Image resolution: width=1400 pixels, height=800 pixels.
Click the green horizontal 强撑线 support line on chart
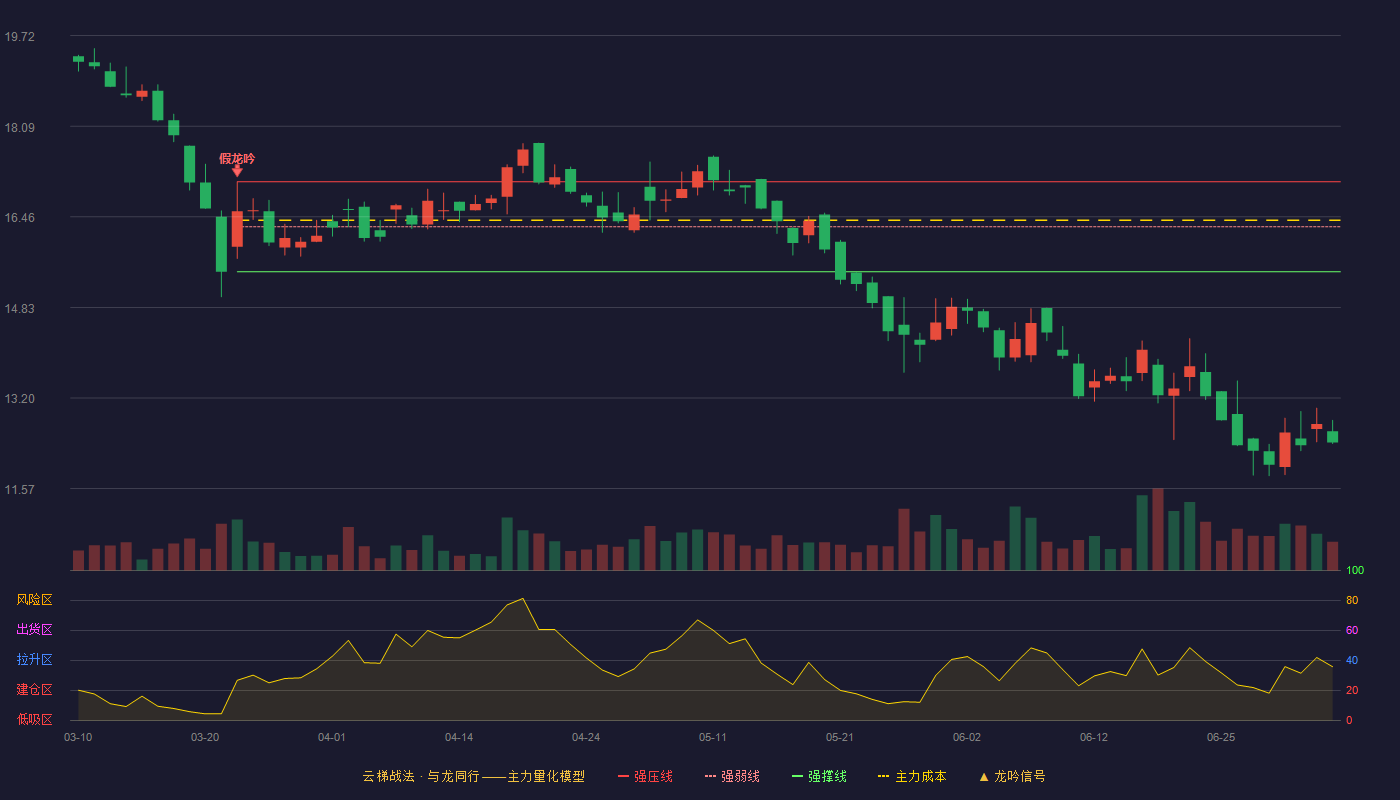point(789,272)
